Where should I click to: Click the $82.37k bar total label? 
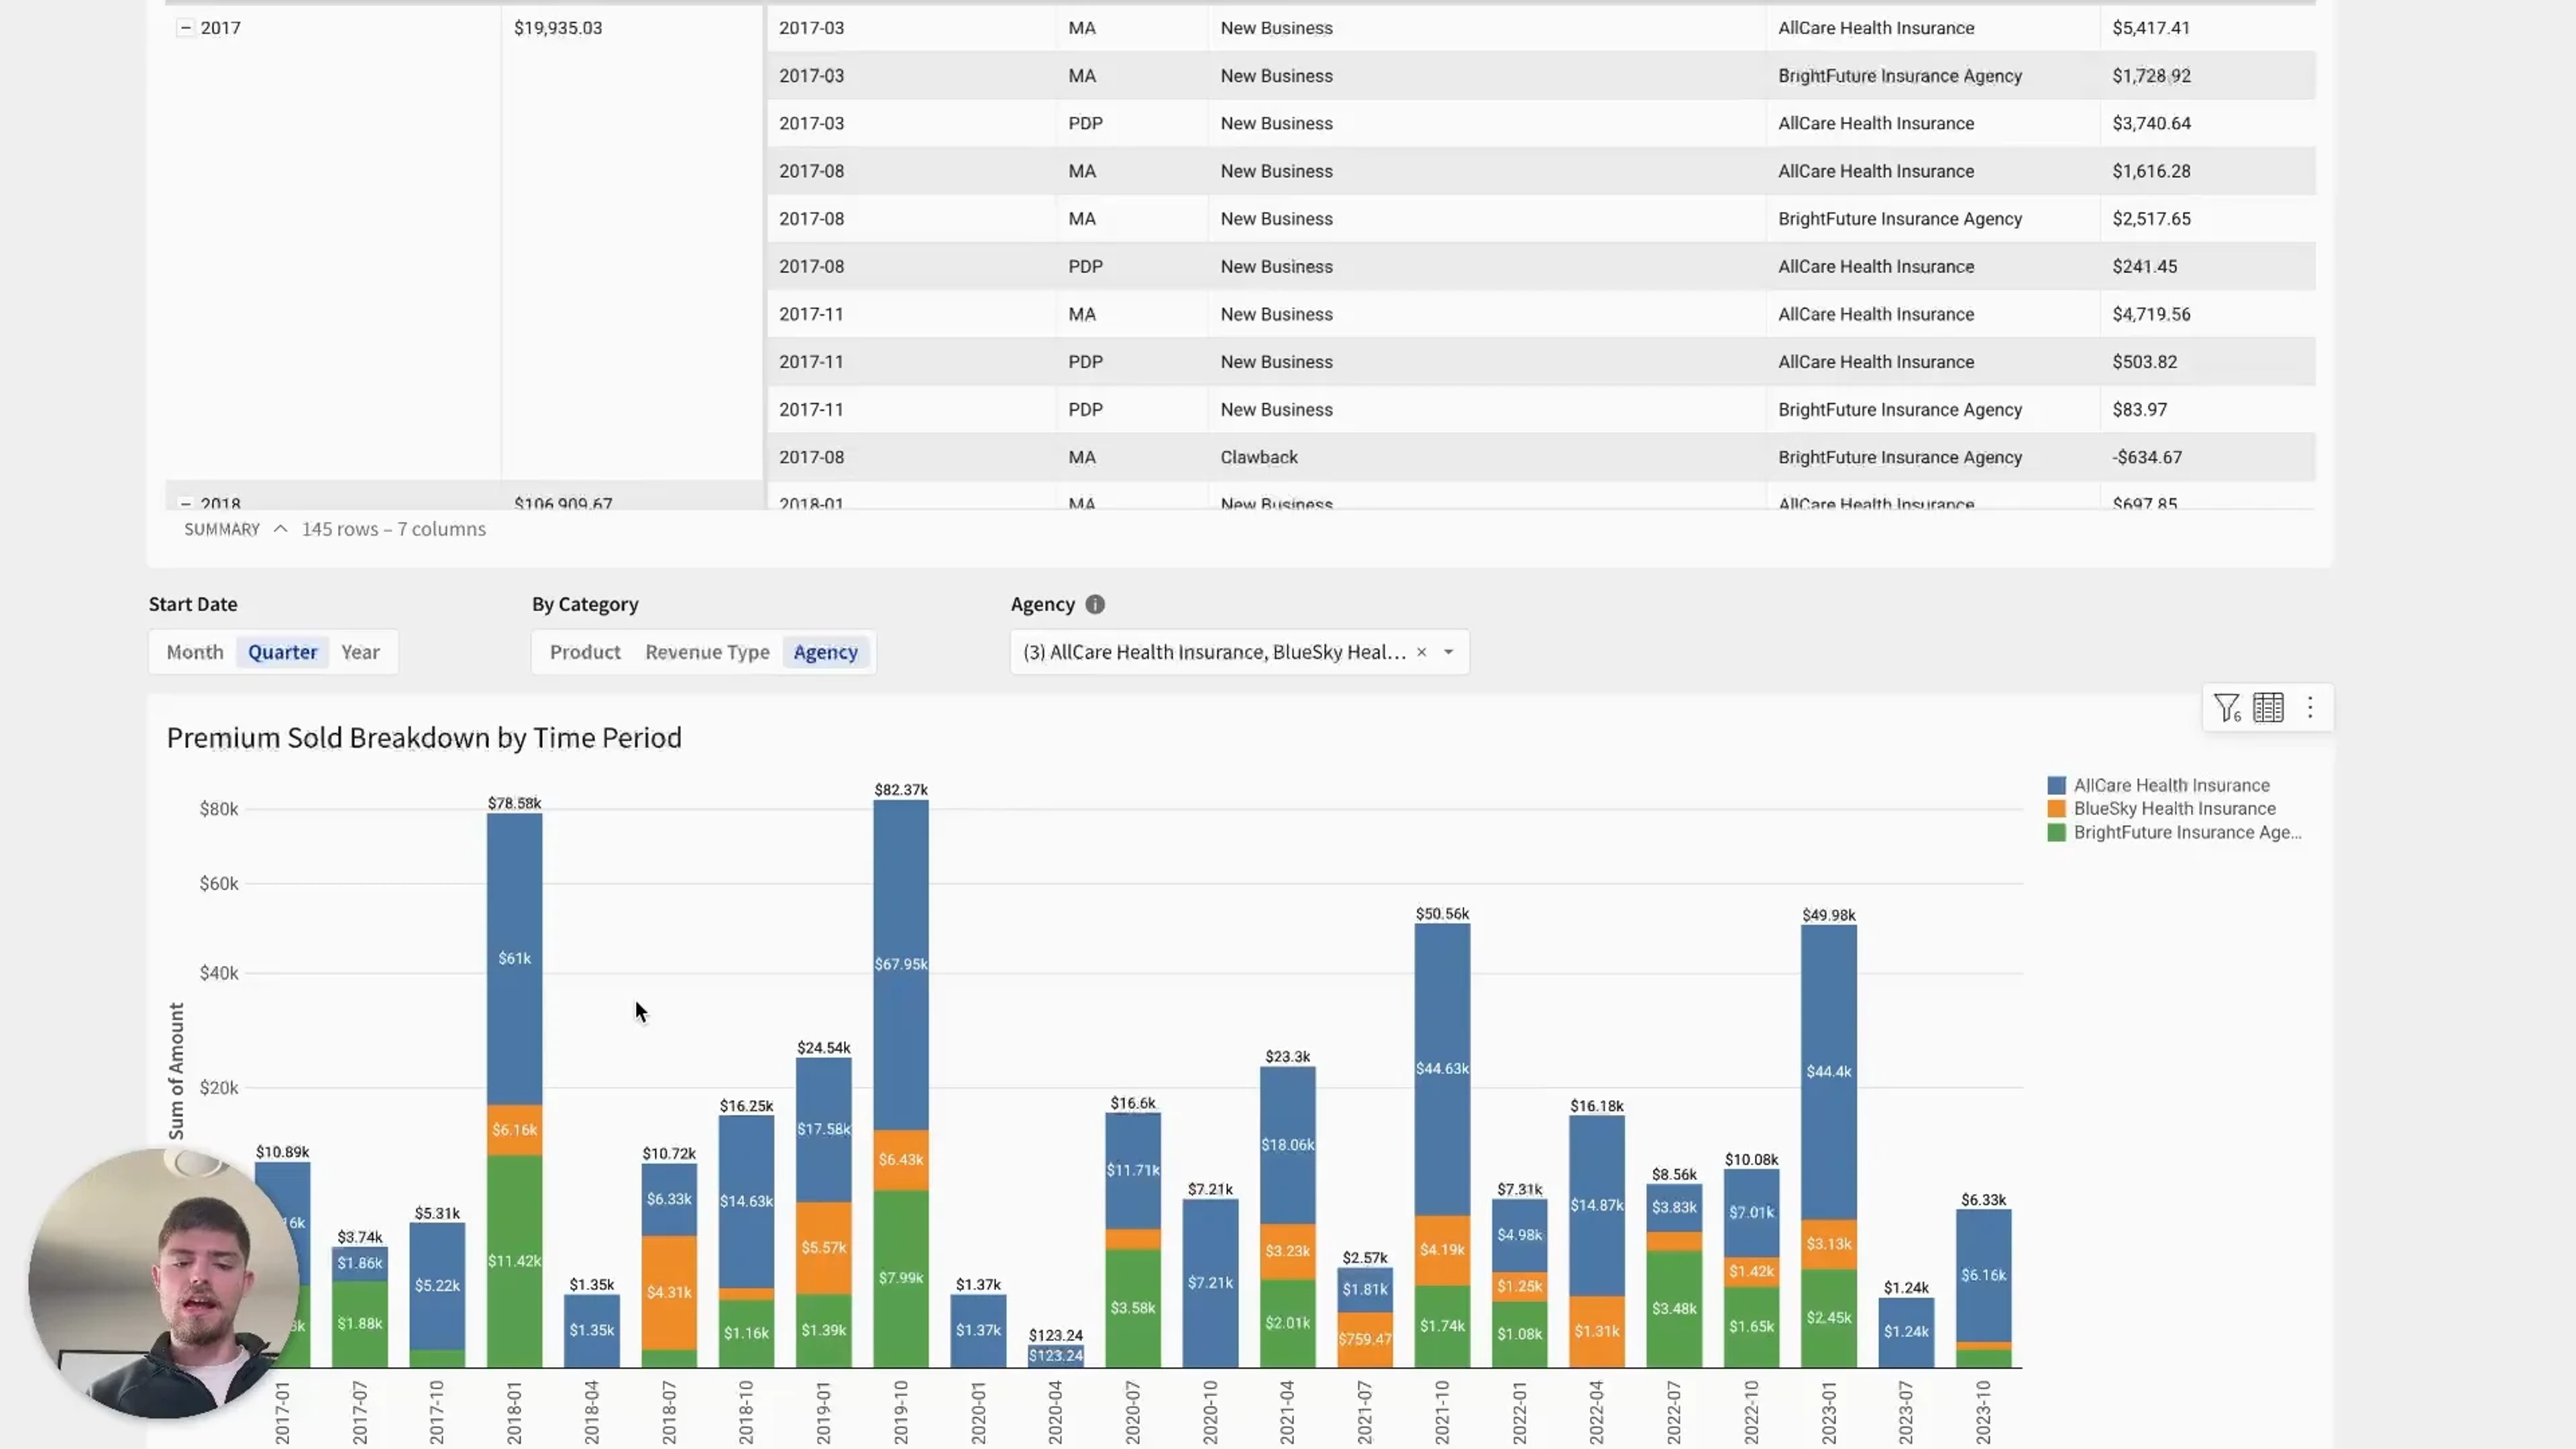[900, 789]
